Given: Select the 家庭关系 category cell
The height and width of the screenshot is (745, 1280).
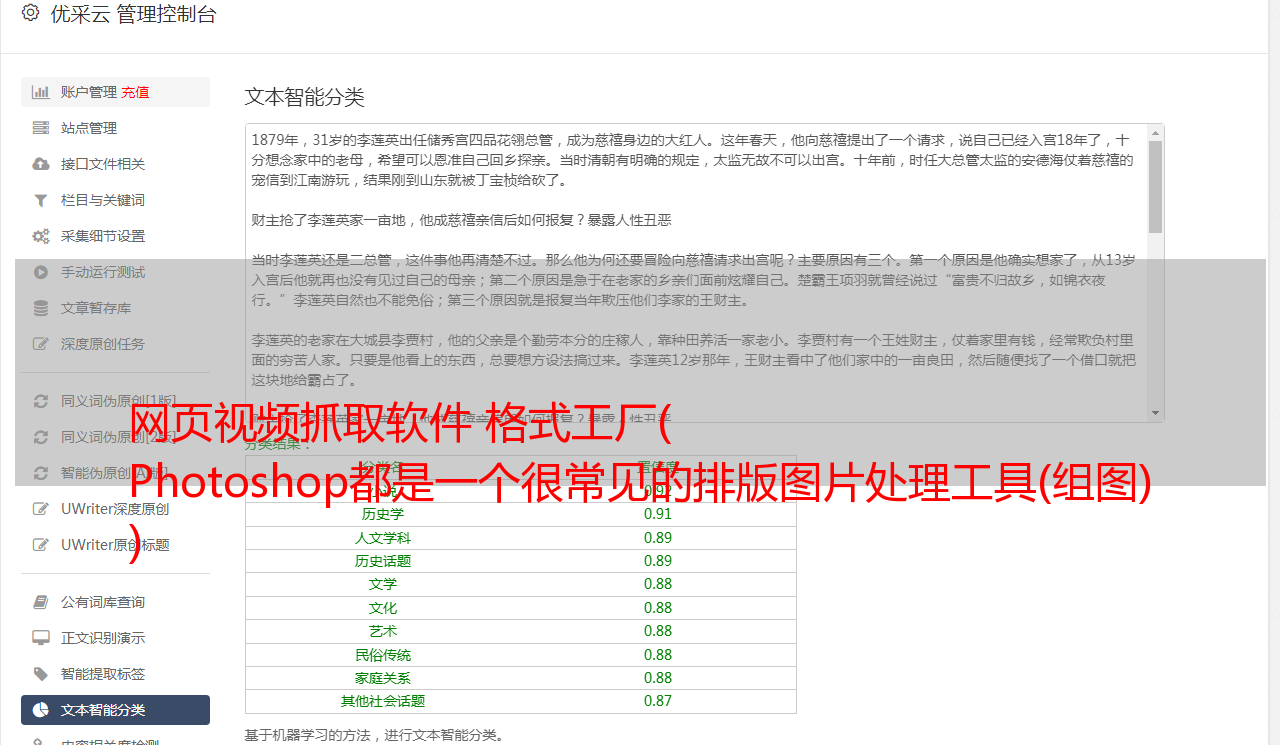Looking at the screenshot, I should pos(383,678).
